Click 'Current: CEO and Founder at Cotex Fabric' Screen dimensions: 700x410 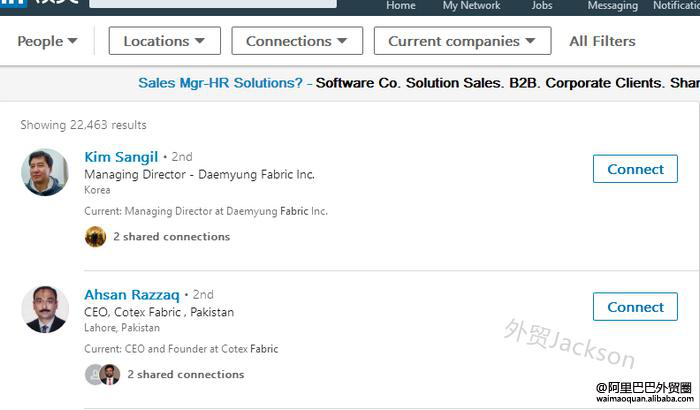181,349
